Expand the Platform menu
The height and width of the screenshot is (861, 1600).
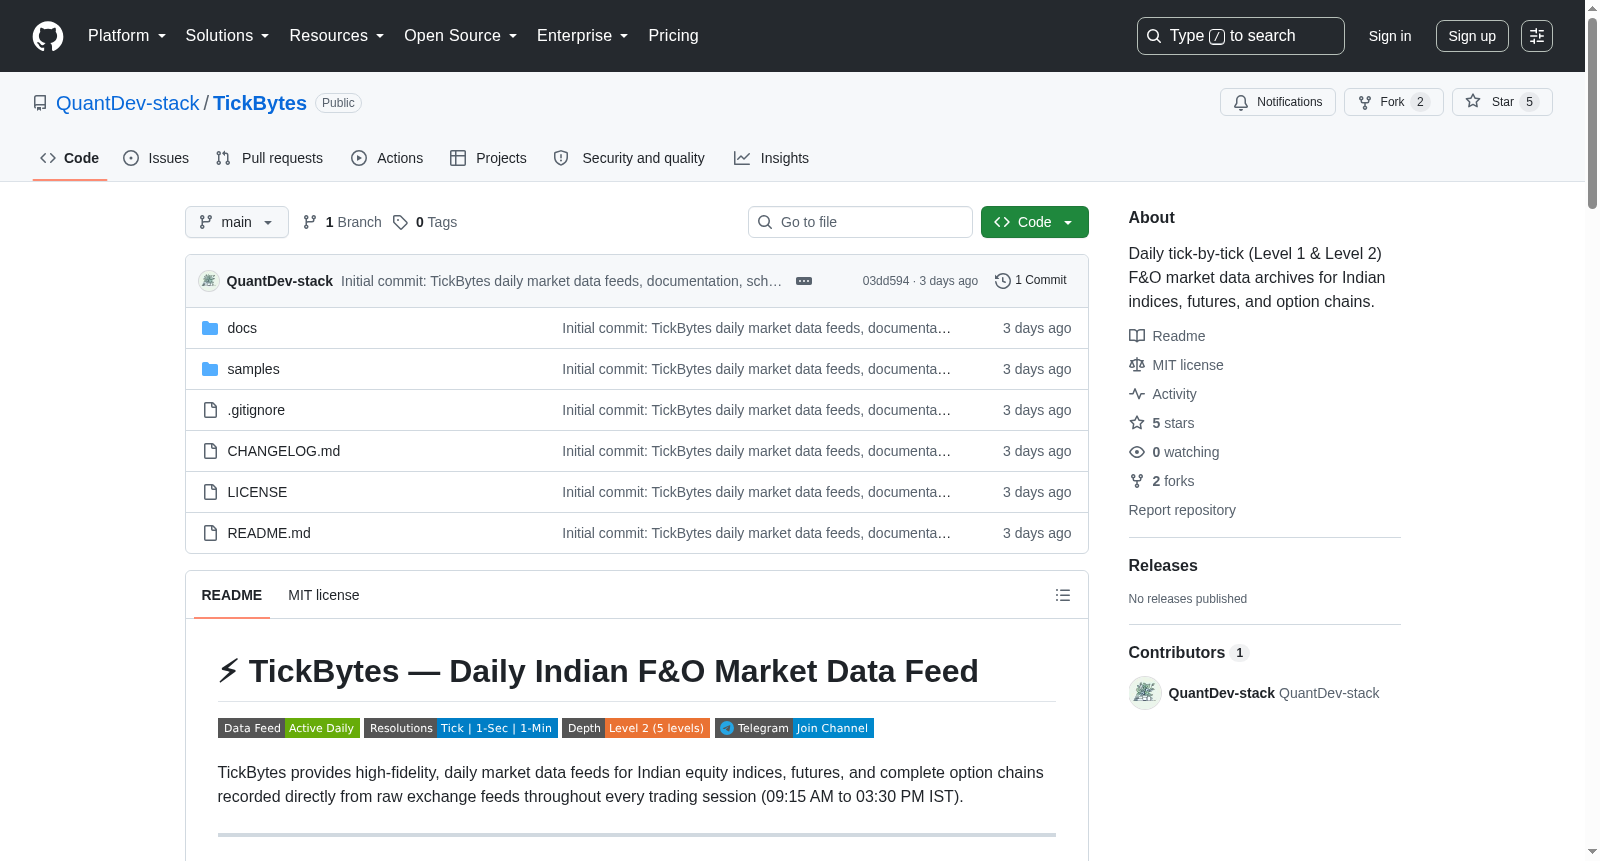(x=127, y=36)
